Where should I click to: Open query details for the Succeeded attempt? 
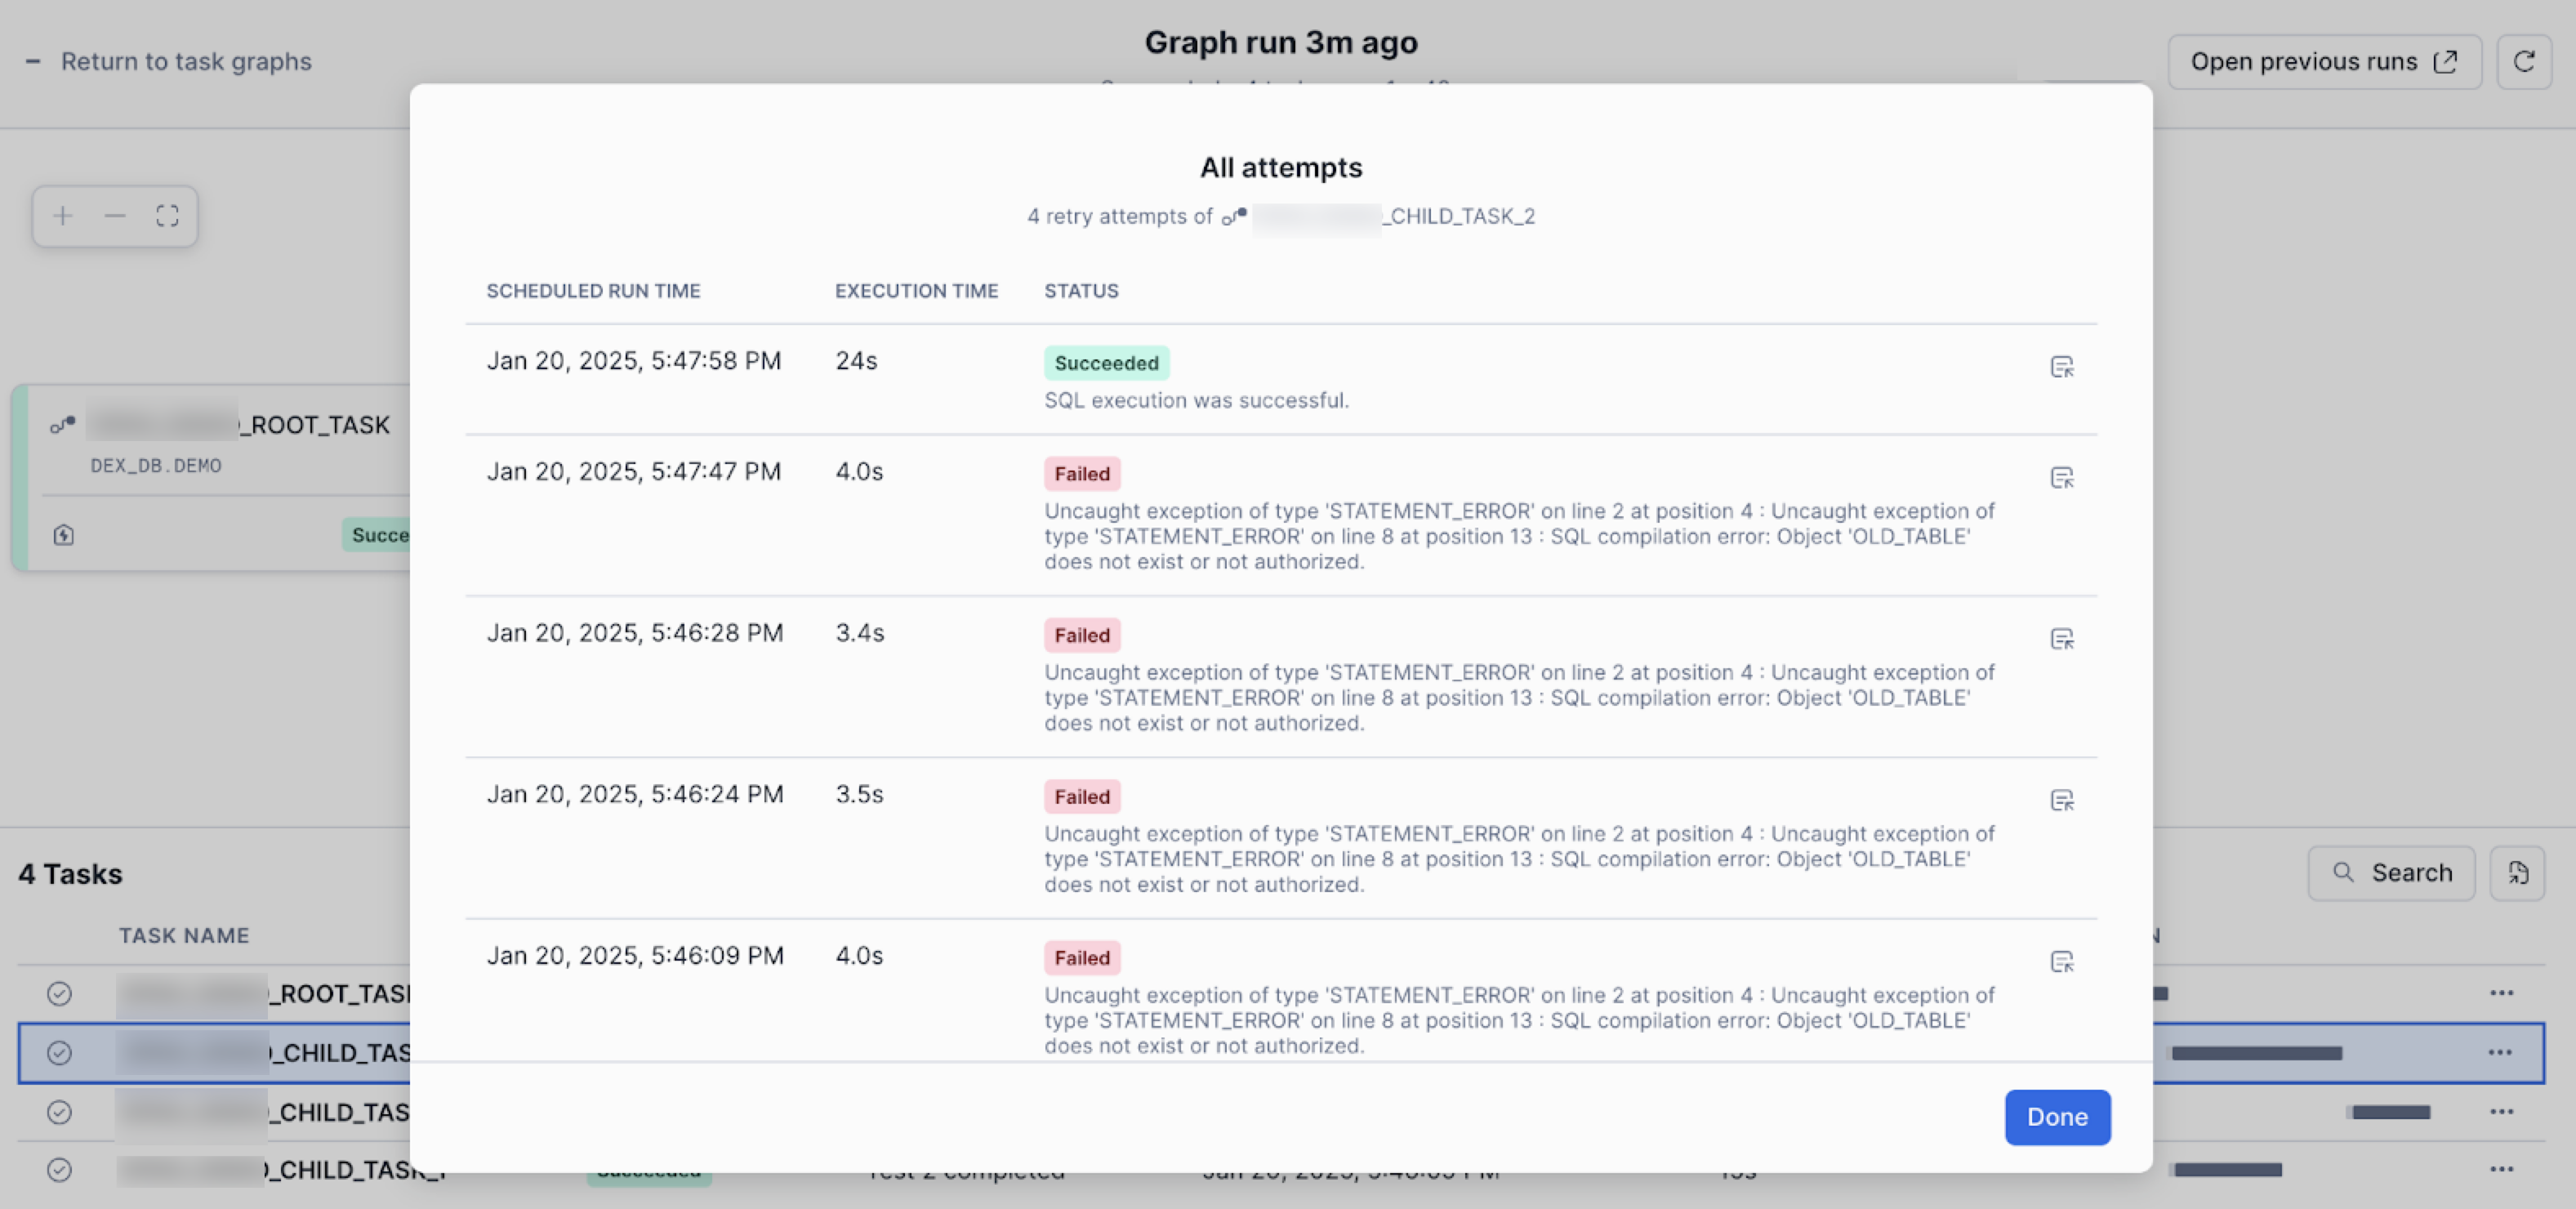pos(2064,366)
